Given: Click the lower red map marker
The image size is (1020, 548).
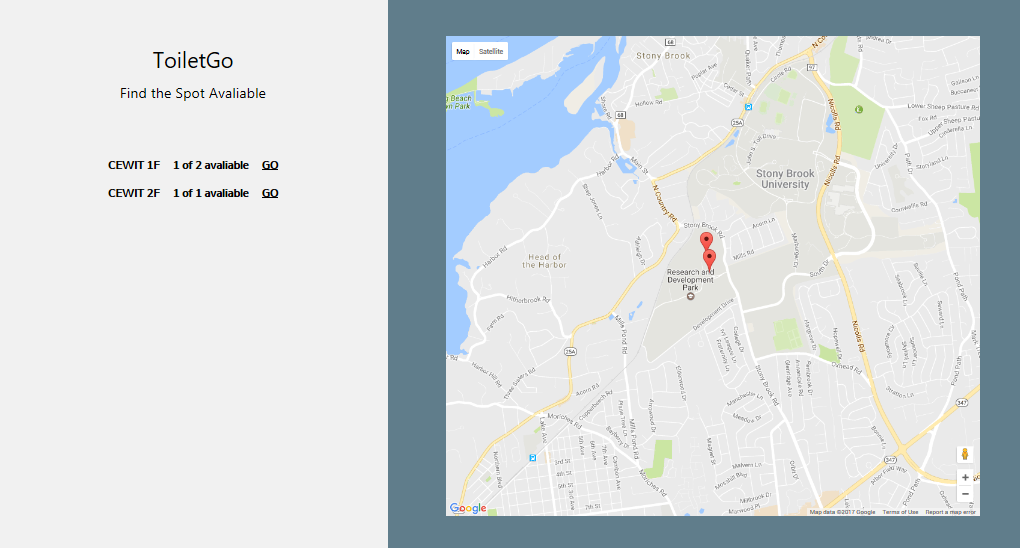Looking at the screenshot, I should pyautogui.click(x=710, y=258).
